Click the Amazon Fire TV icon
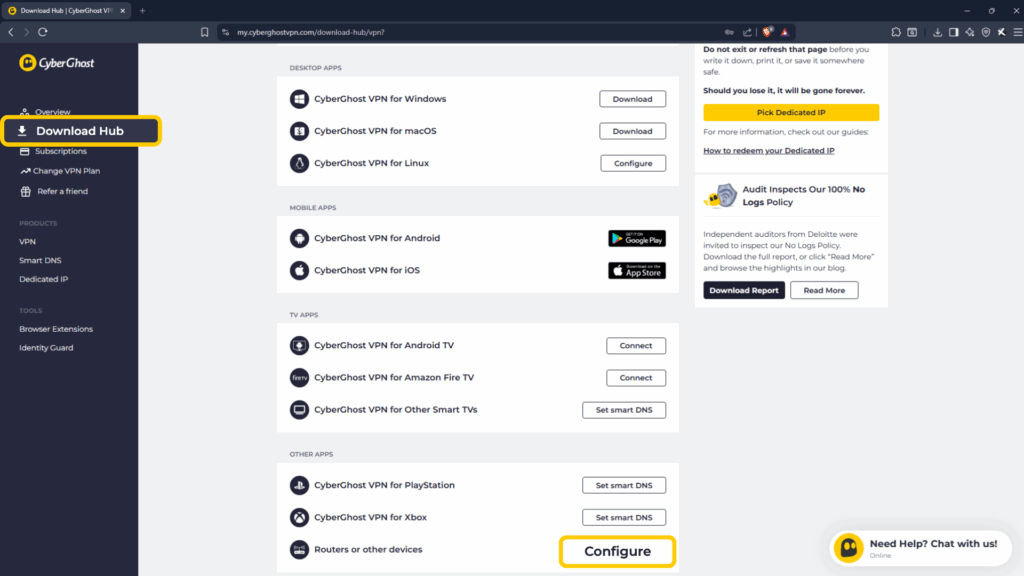 point(299,377)
